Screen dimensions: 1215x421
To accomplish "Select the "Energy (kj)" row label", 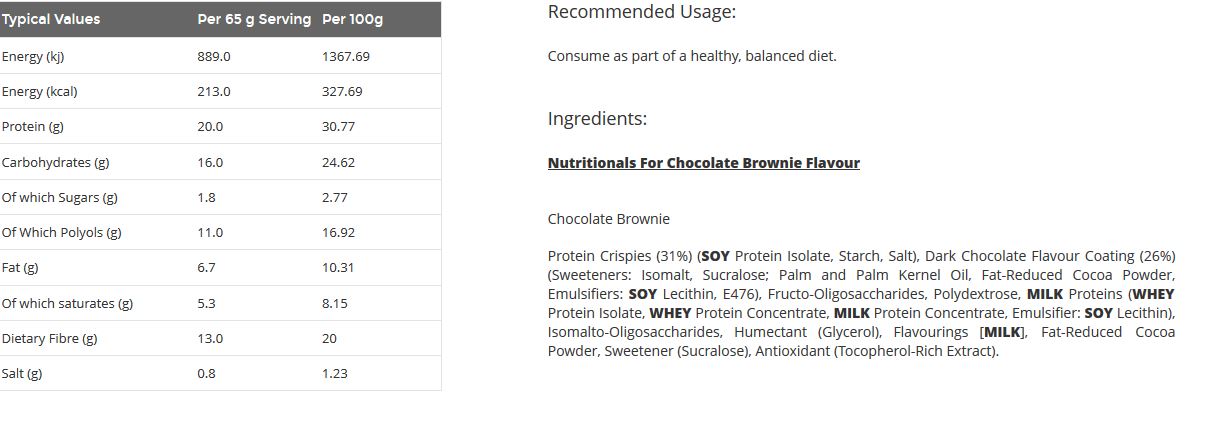I will point(33,56).
